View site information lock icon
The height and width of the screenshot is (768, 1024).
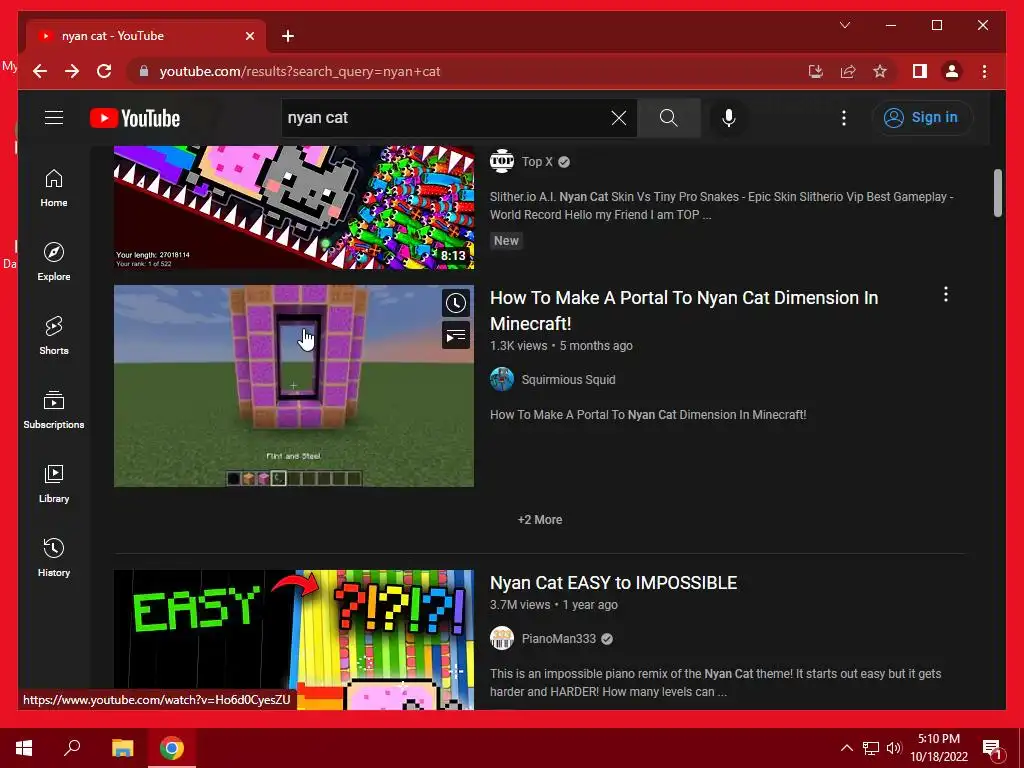click(x=144, y=71)
